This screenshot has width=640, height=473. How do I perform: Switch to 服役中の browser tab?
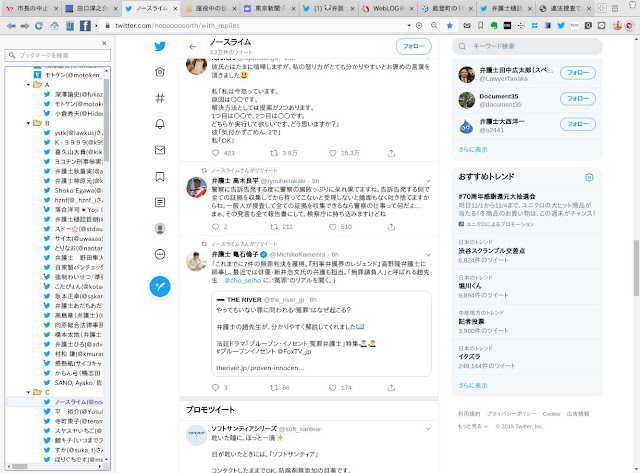click(x=210, y=8)
